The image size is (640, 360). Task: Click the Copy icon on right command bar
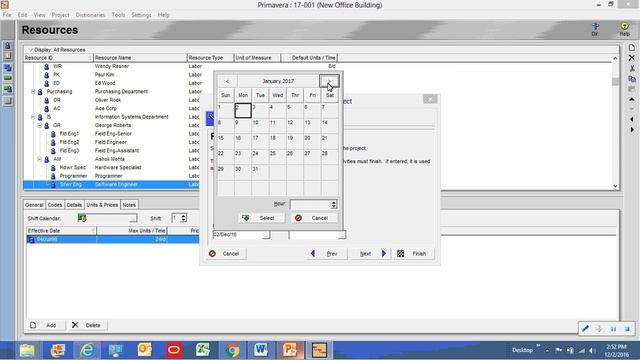tap(632, 79)
